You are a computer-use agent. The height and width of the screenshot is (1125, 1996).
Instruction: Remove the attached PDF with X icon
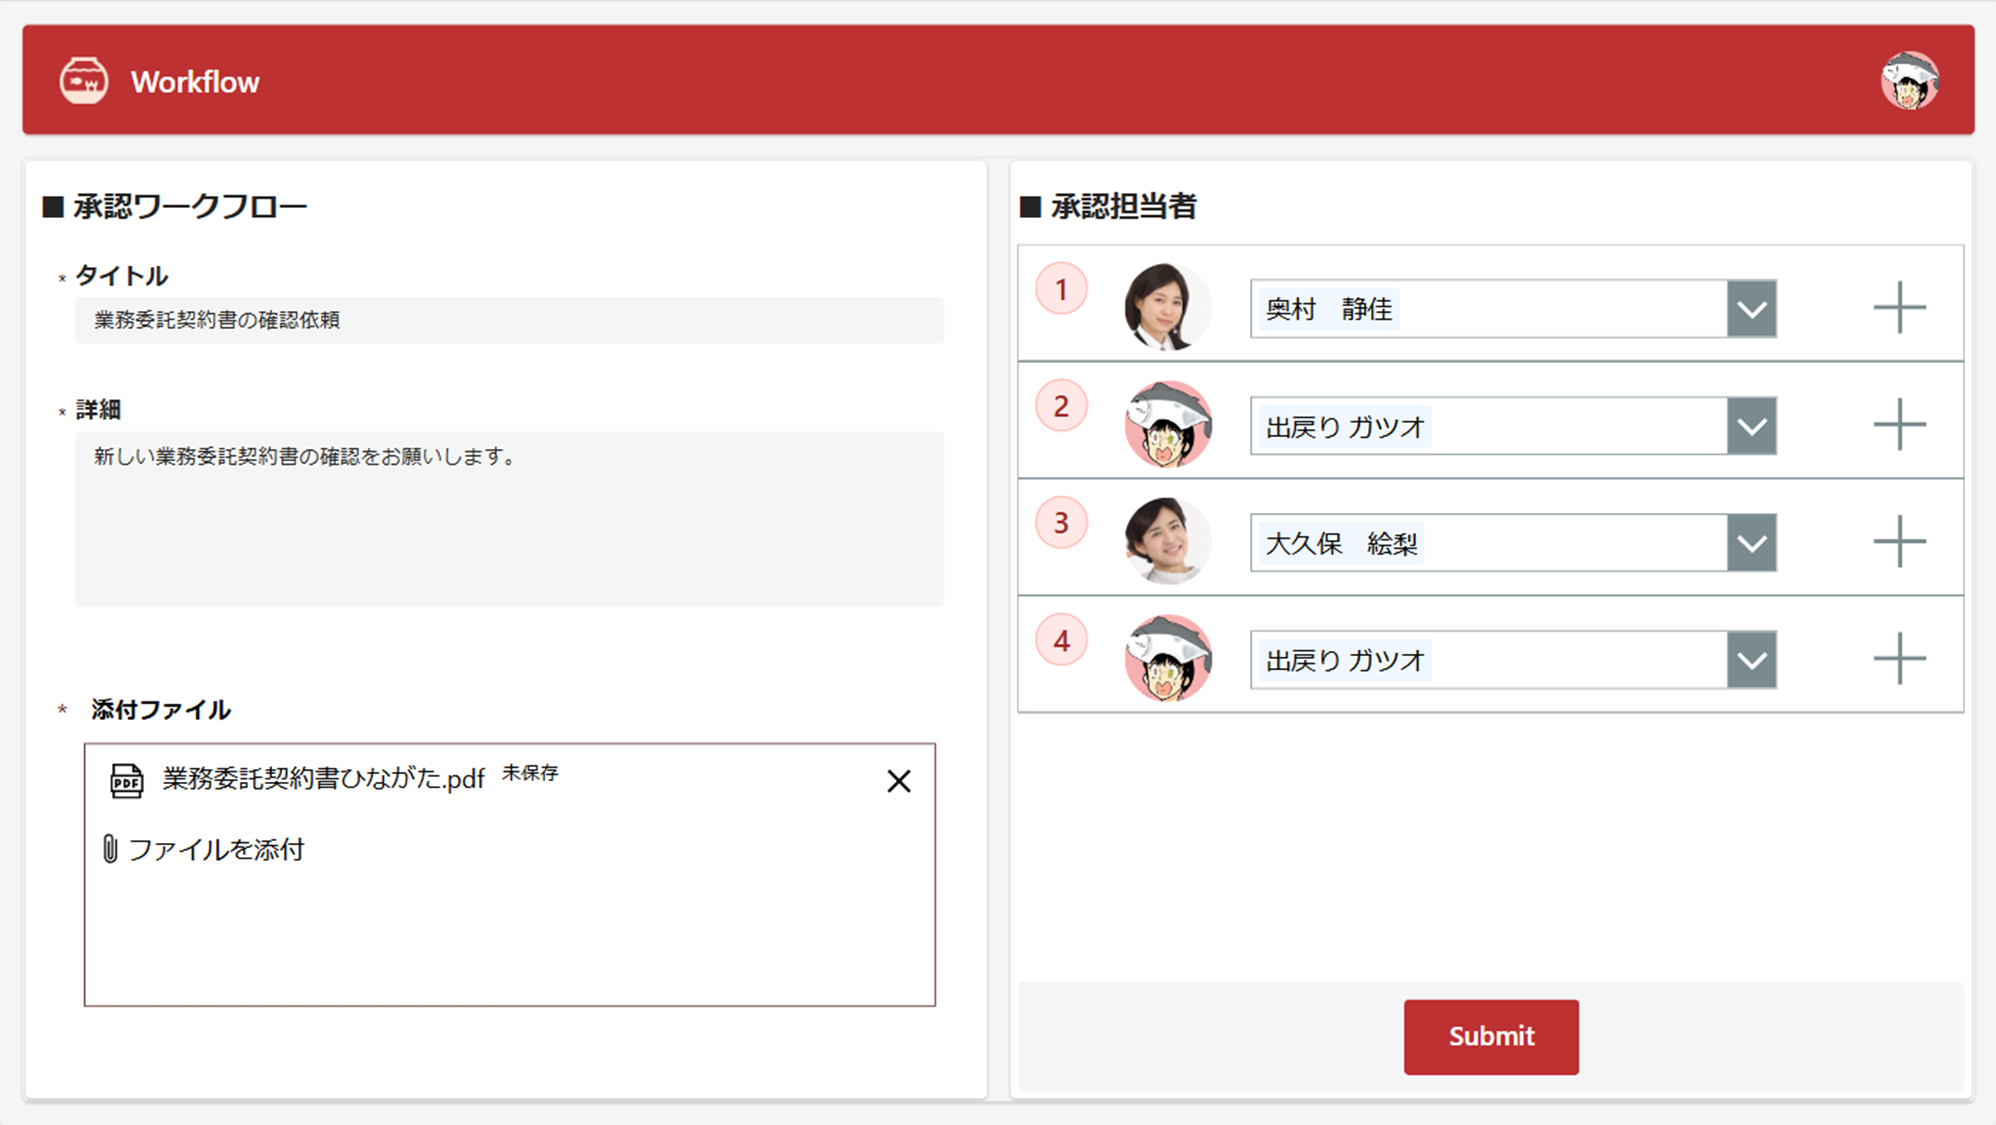[x=898, y=781]
